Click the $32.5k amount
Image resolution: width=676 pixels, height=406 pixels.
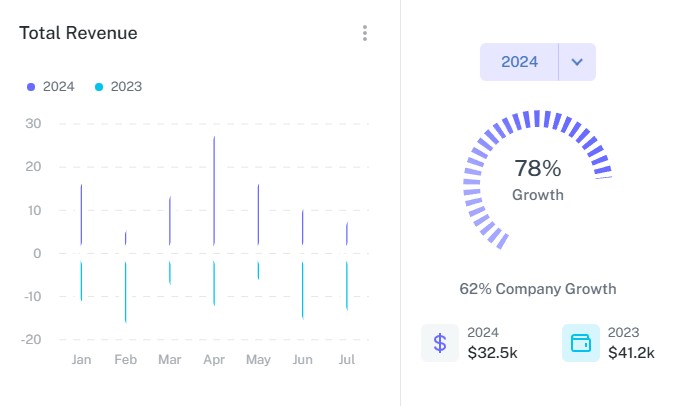(492, 352)
